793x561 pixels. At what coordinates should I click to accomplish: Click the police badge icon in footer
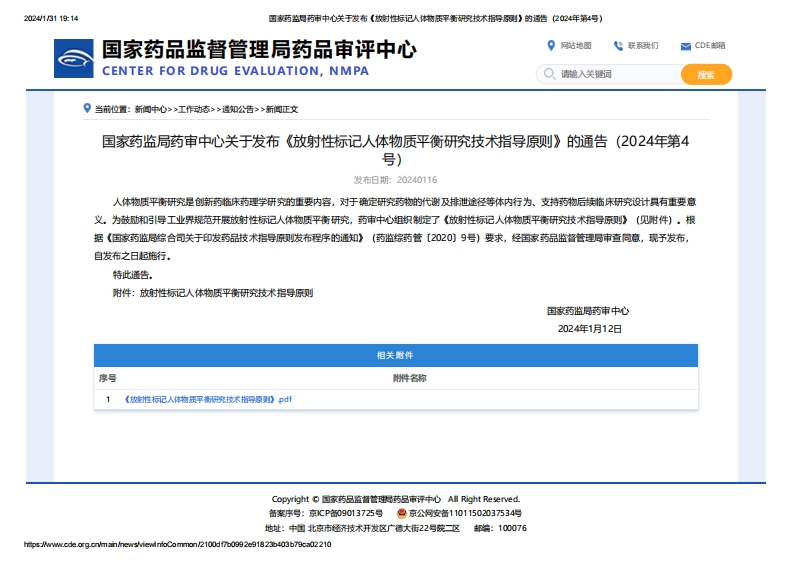tap(402, 513)
